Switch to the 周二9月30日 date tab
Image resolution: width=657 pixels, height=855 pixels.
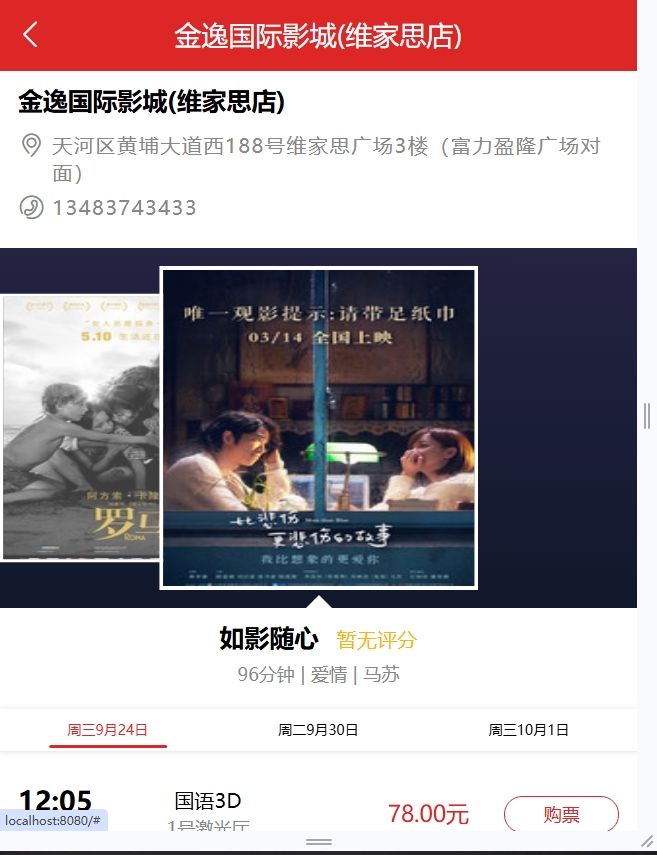click(318, 730)
